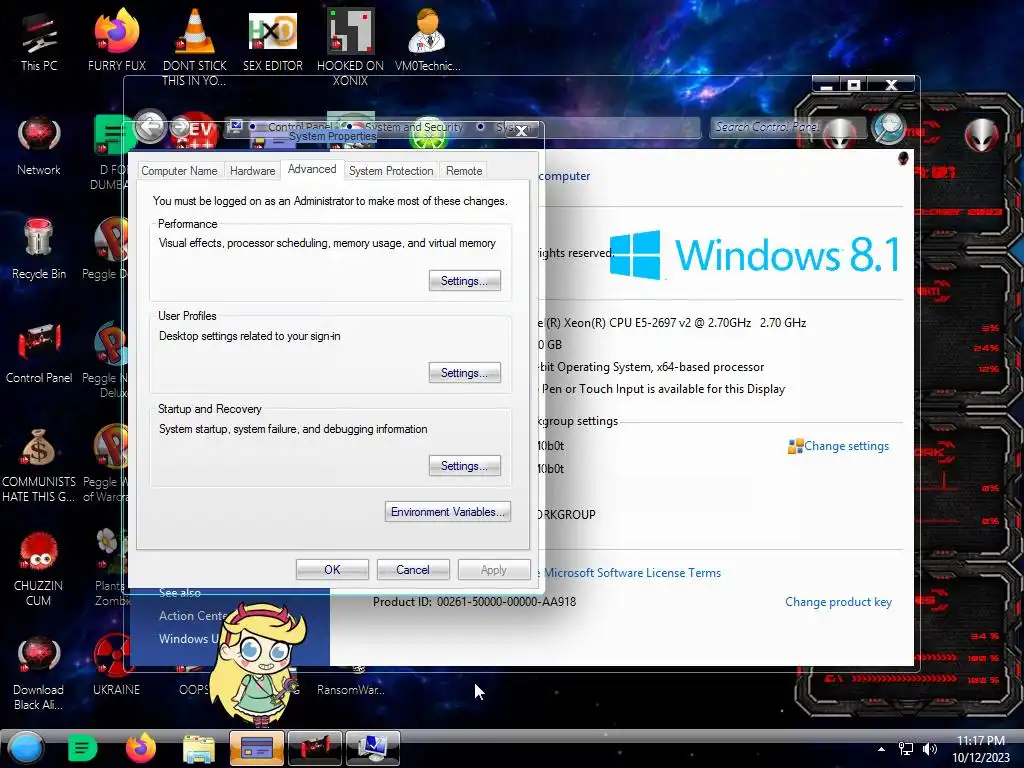This screenshot has height=768, width=1024.
Task: Open the Remote tab
Action: (x=464, y=170)
